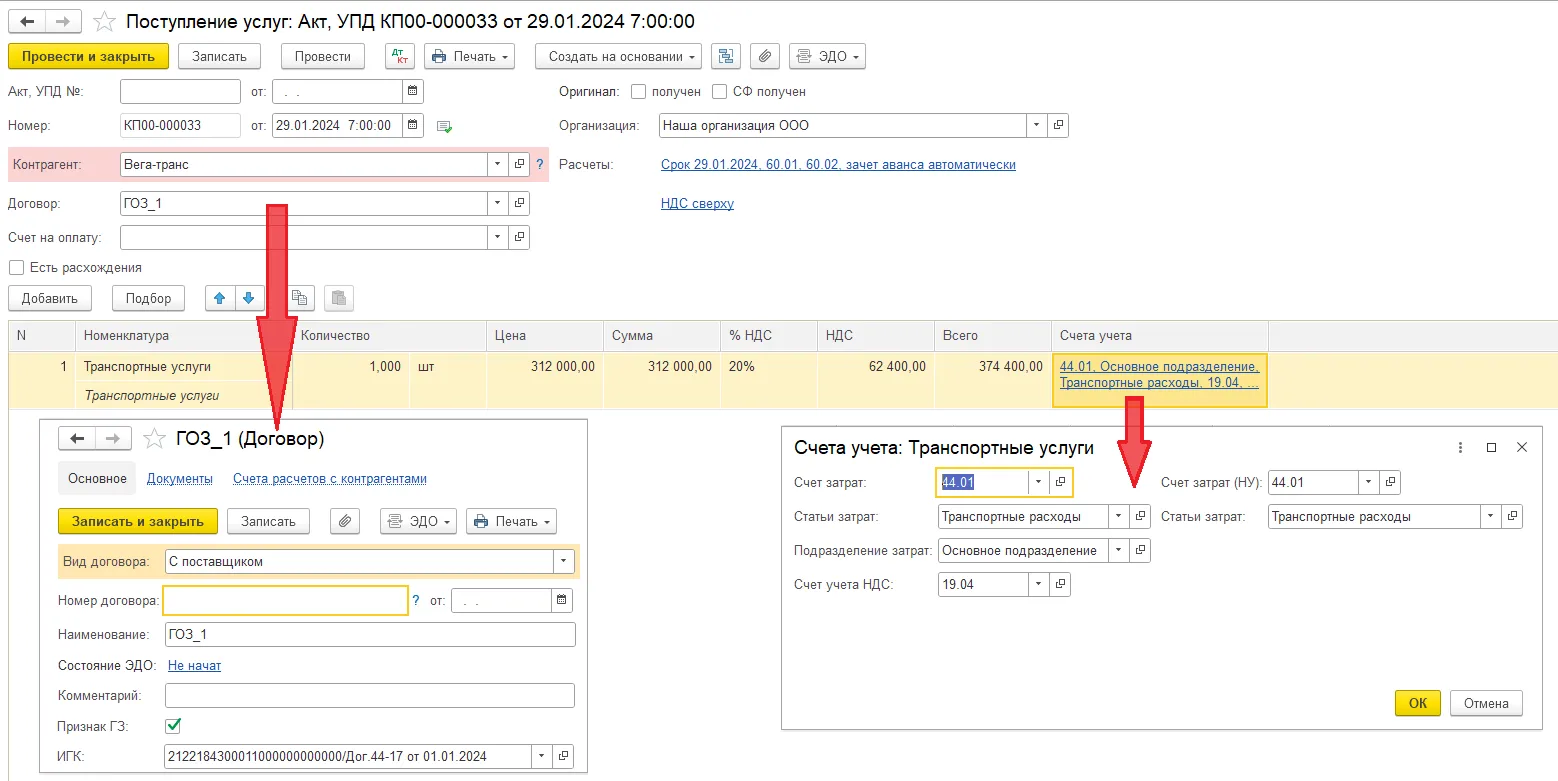The width and height of the screenshot is (1558, 781).
Task: Open Счет учета НДС 19.04 icon
Action: click(1060, 584)
